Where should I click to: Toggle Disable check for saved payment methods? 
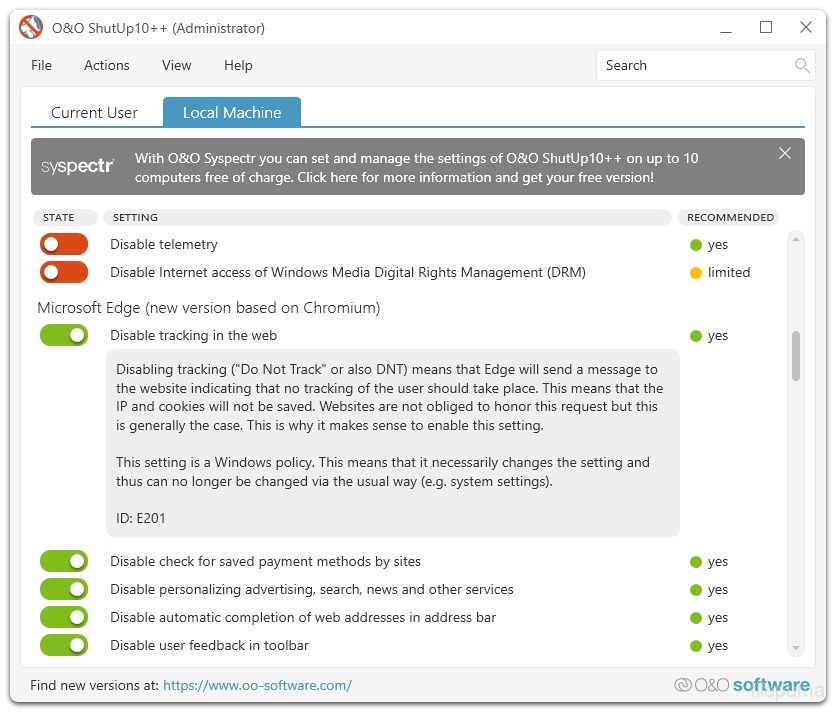[64, 562]
